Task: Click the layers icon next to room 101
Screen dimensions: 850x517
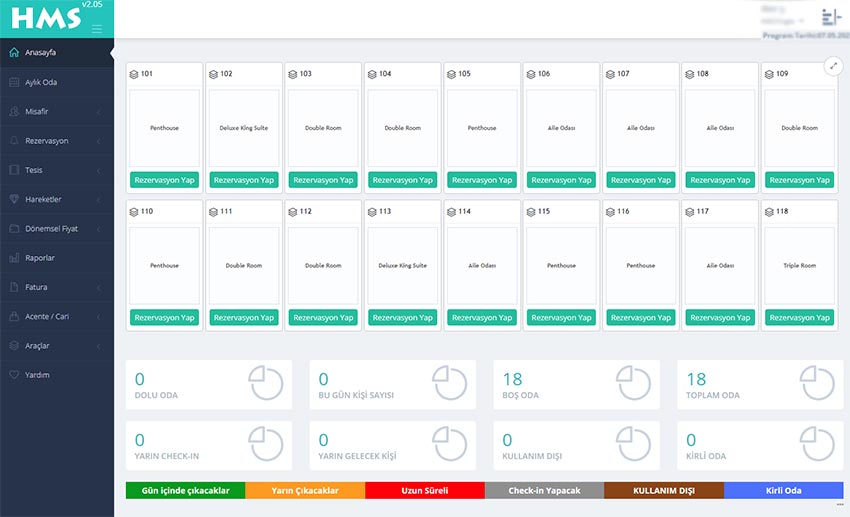Action: 134,74
